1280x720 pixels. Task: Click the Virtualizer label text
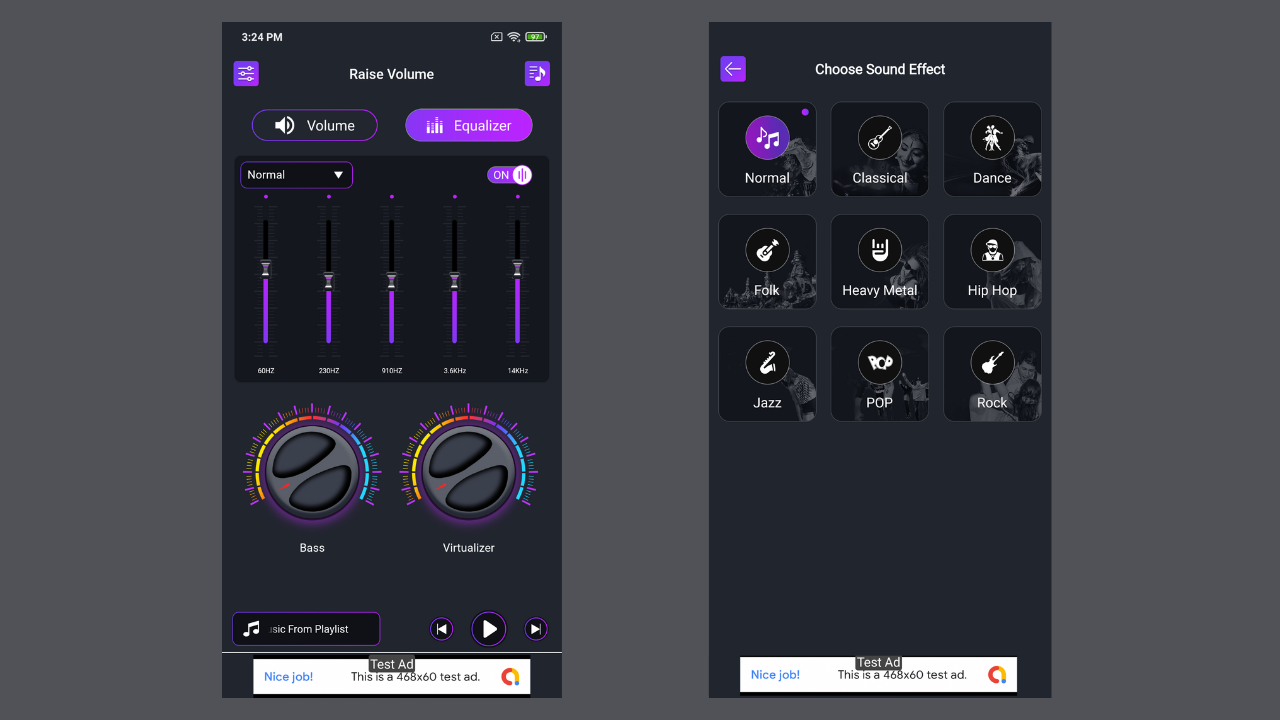[x=469, y=548]
